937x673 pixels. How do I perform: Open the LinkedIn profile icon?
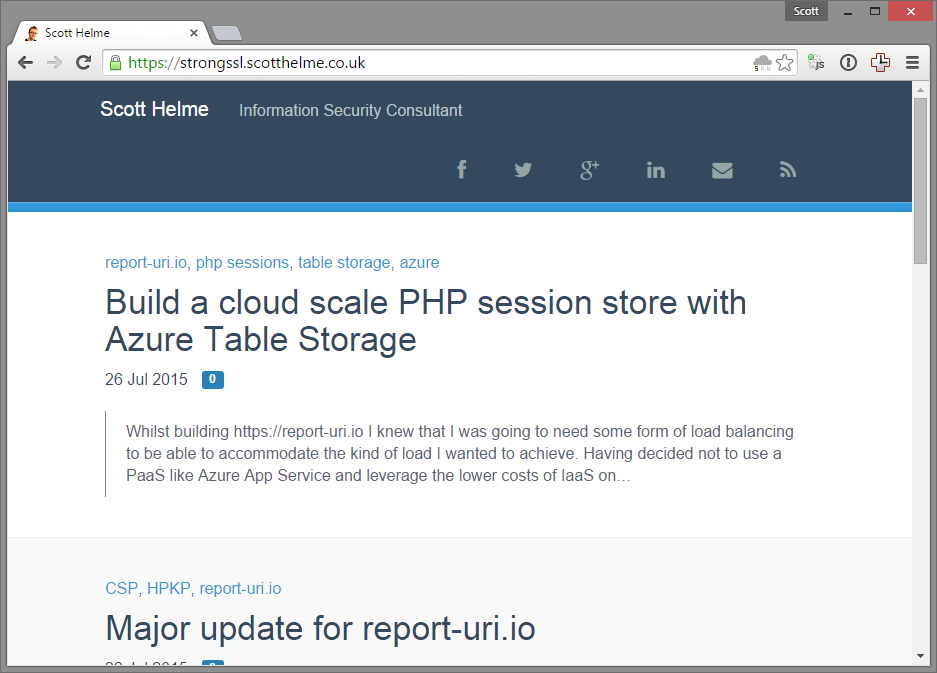coord(655,169)
